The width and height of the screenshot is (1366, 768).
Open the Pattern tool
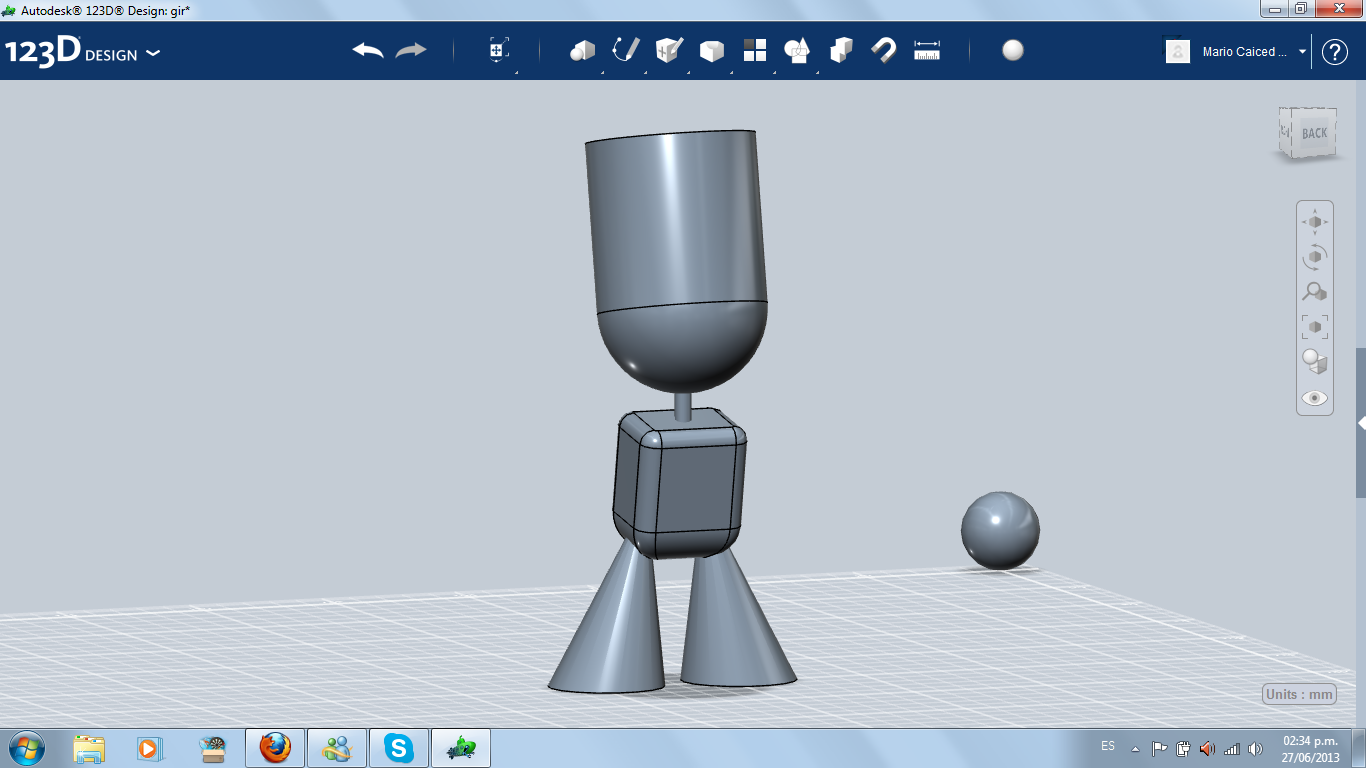click(x=754, y=50)
